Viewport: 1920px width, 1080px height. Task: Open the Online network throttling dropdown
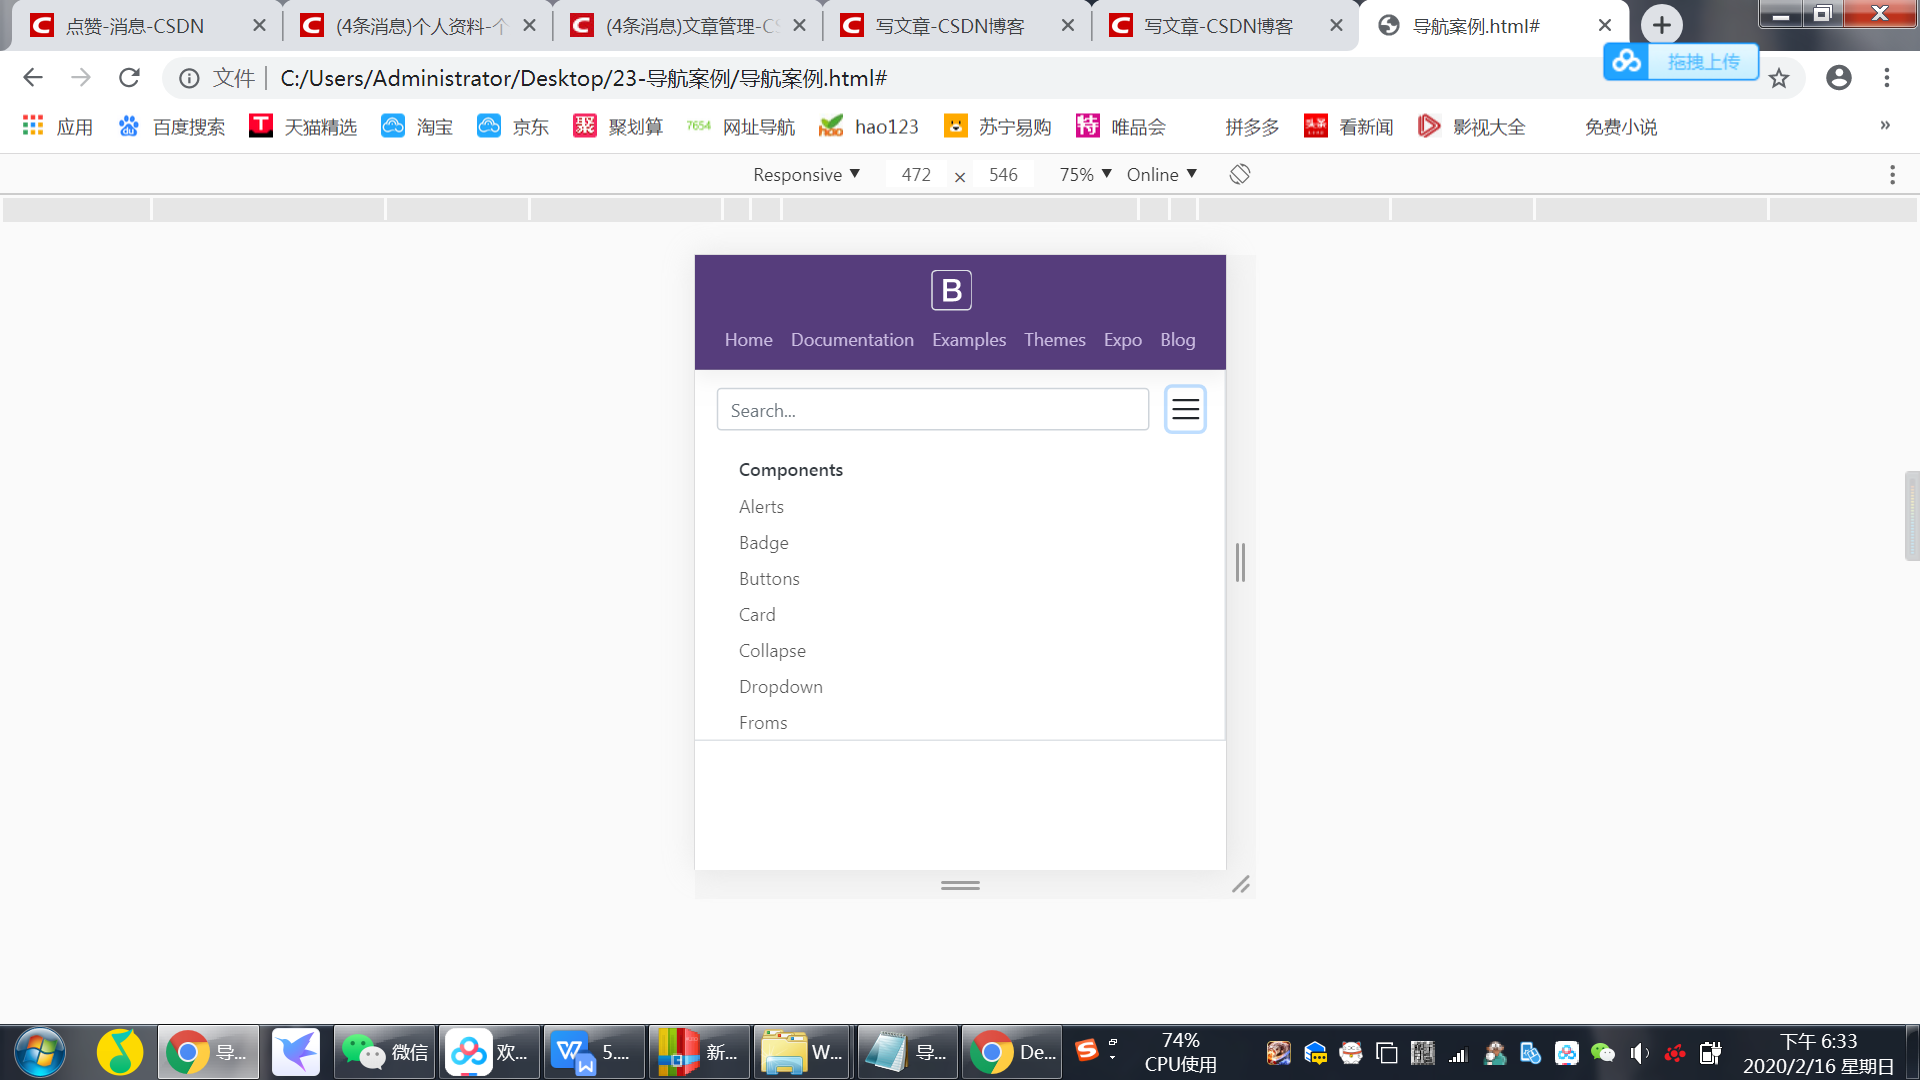point(1160,174)
